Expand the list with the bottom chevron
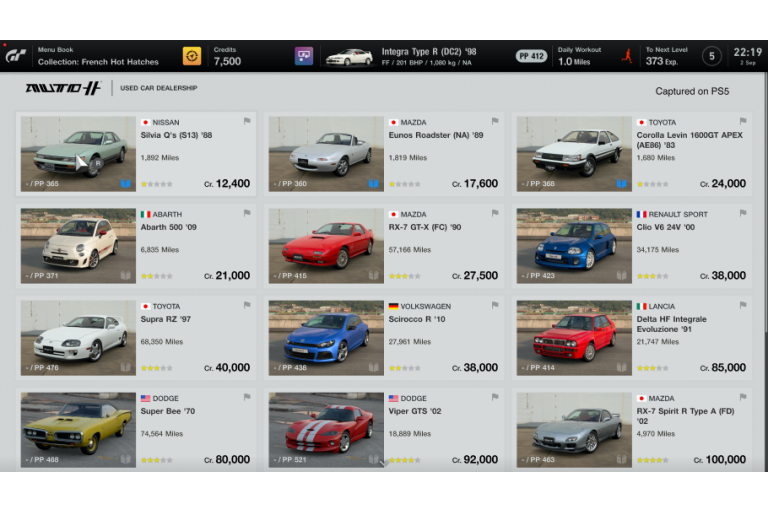The image size is (768, 512). point(384,463)
